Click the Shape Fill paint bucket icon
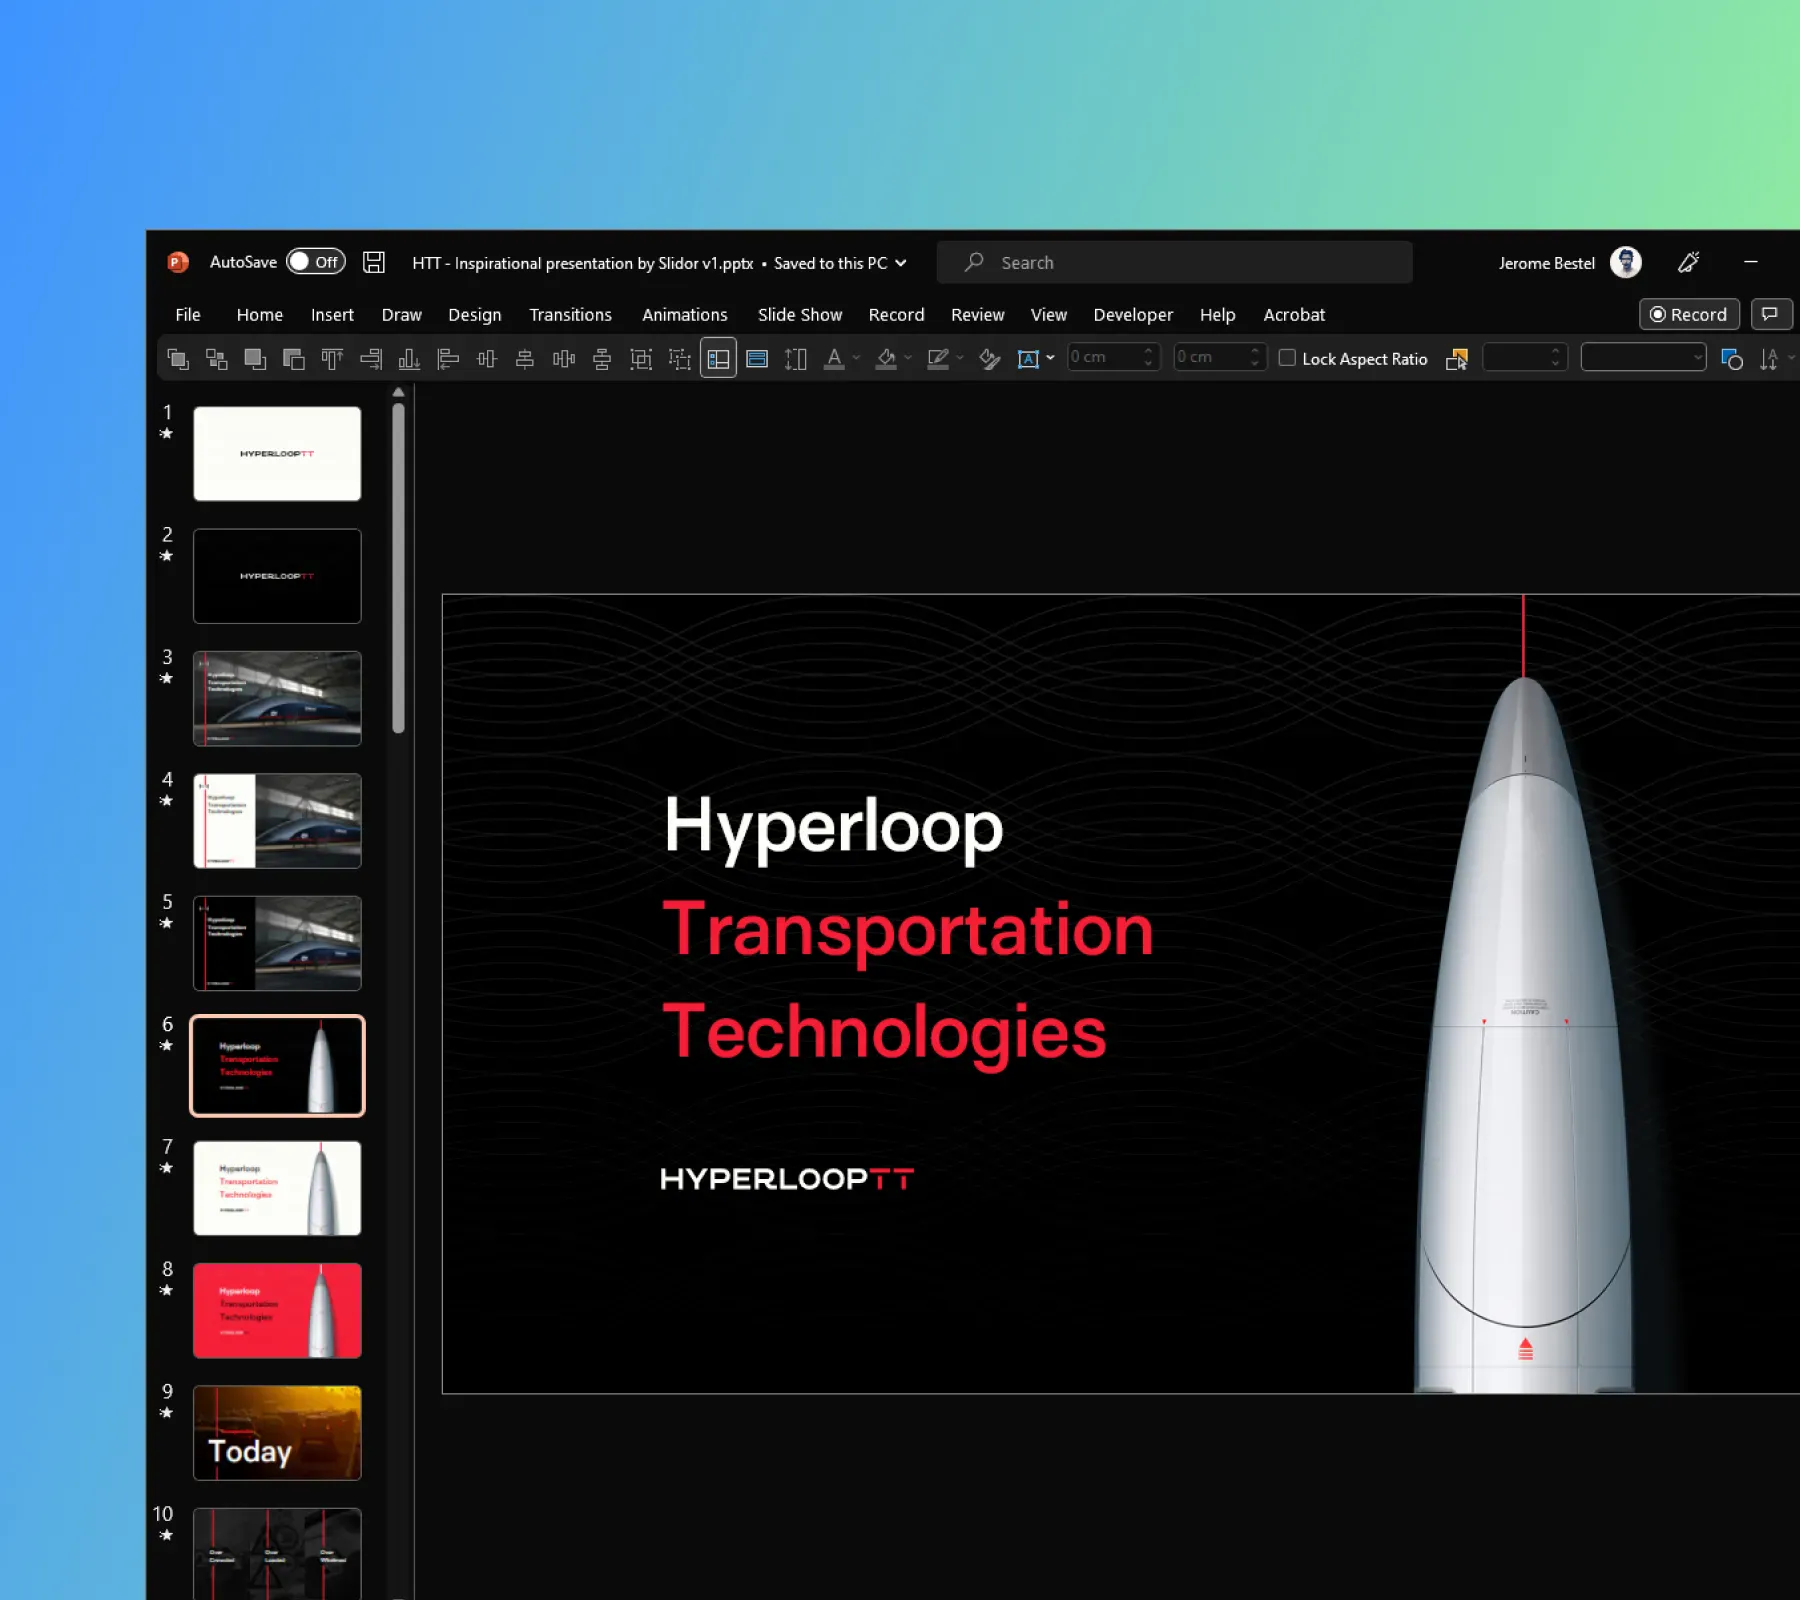 tap(886, 359)
